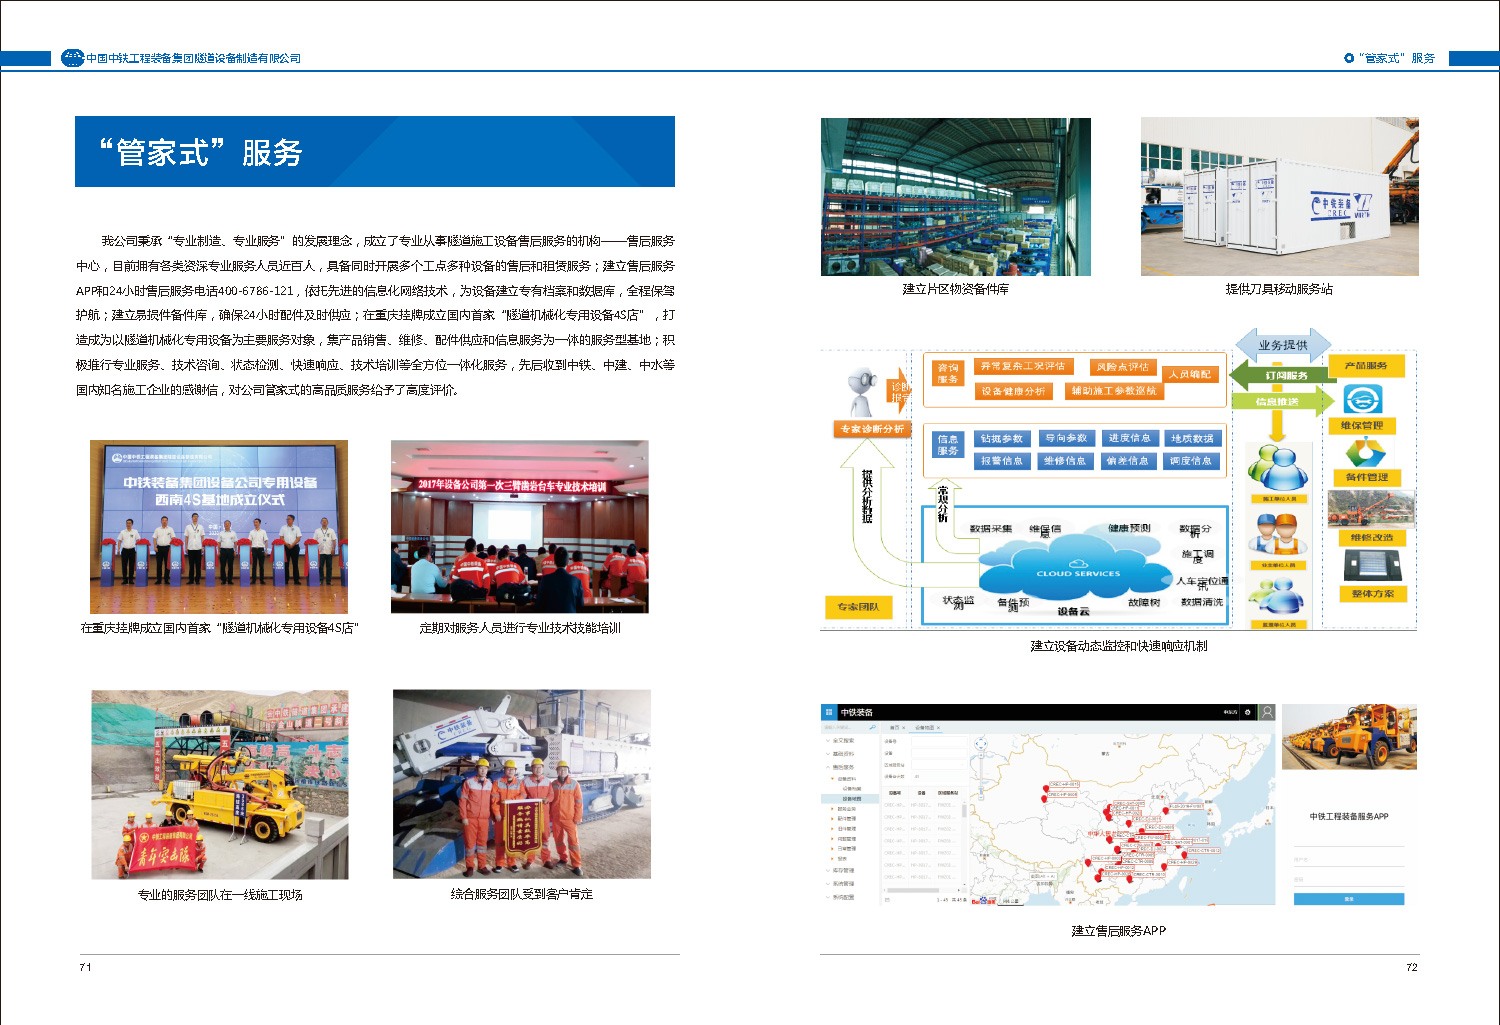Click the blue icon above 维保管理

[x=1361, y=400]
